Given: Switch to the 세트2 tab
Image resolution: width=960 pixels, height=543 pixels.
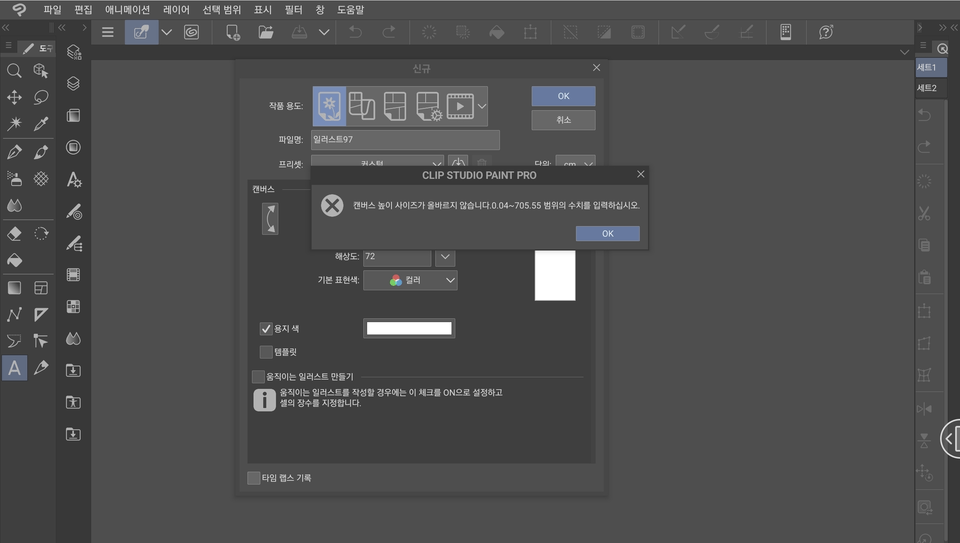Looking at the screenshot, I should click(x=931, y=88).
